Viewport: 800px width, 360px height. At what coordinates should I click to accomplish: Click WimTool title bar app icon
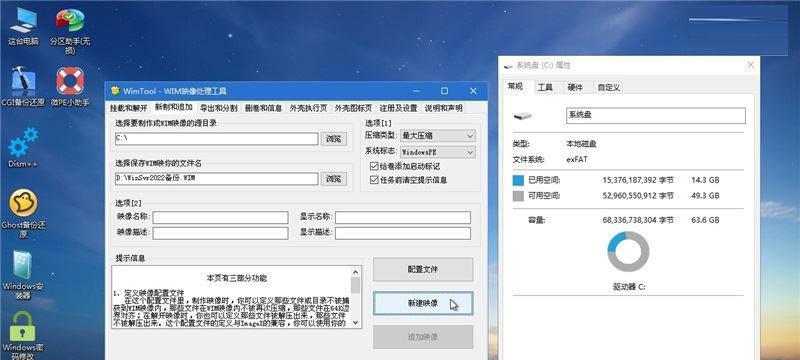115,91
